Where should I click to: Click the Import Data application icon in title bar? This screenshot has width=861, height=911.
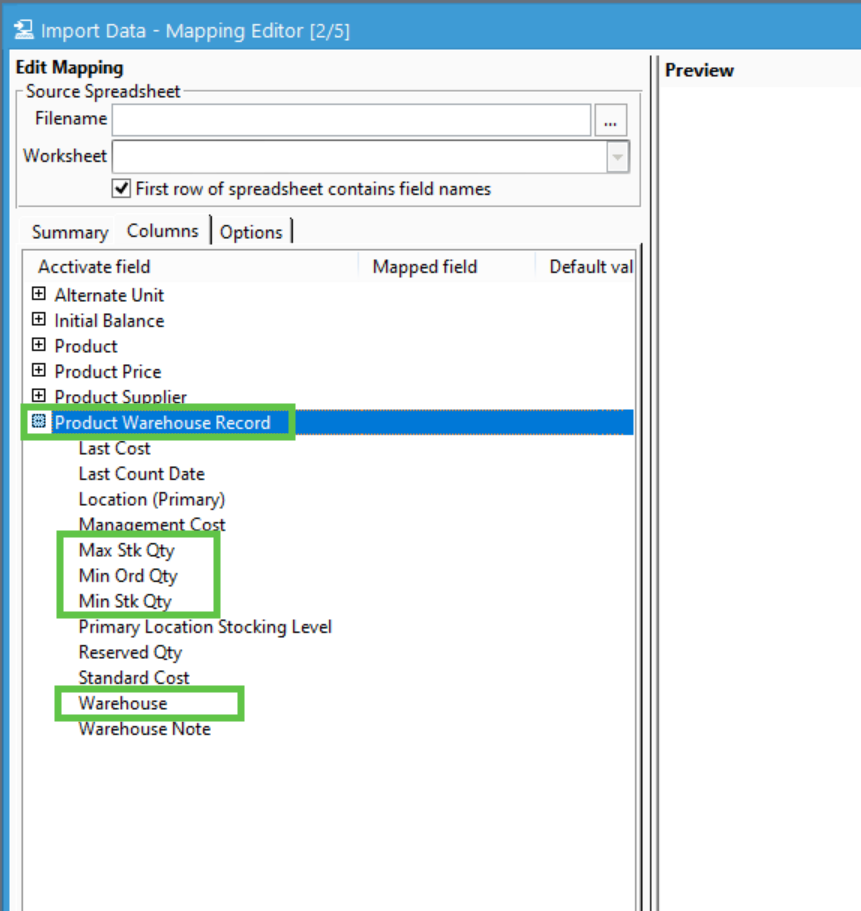pos(23,29)
